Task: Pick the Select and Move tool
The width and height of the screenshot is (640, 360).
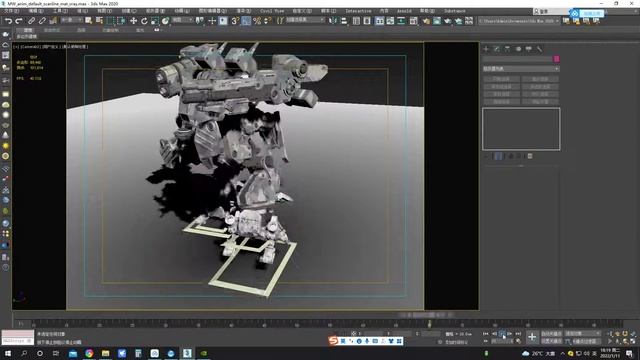Action: pos(133,21)
